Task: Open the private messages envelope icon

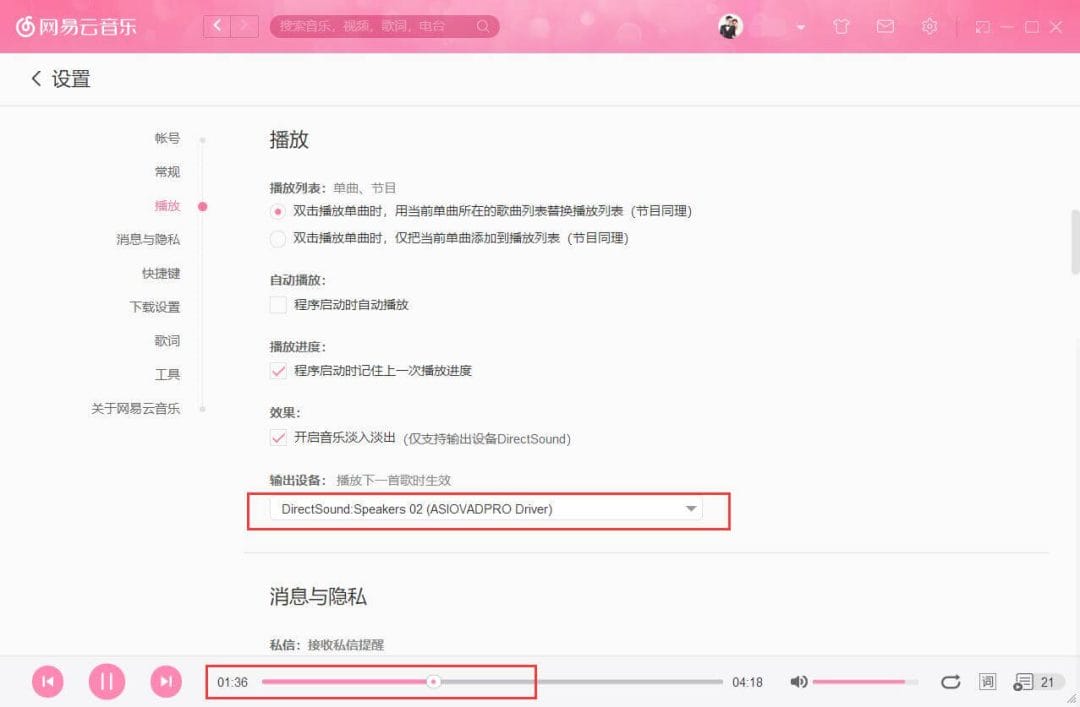Action: click(x=885, y=27)
